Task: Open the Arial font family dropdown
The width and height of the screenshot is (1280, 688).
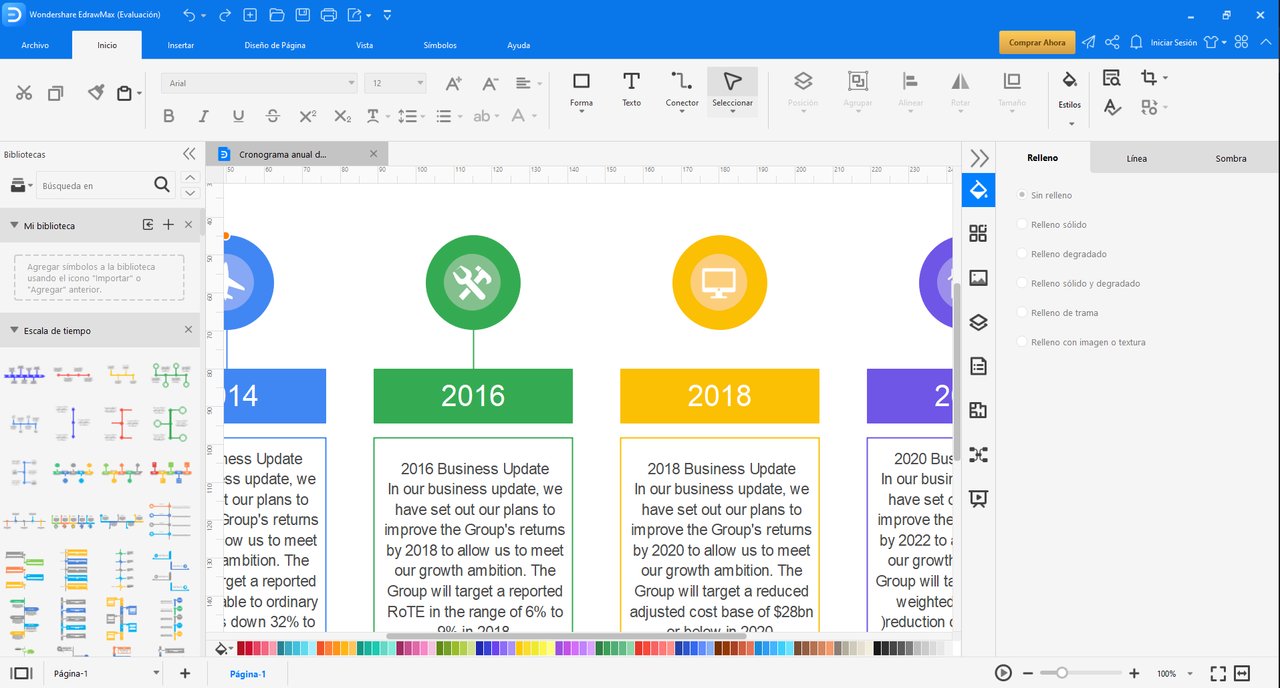Action: point(259,83)
